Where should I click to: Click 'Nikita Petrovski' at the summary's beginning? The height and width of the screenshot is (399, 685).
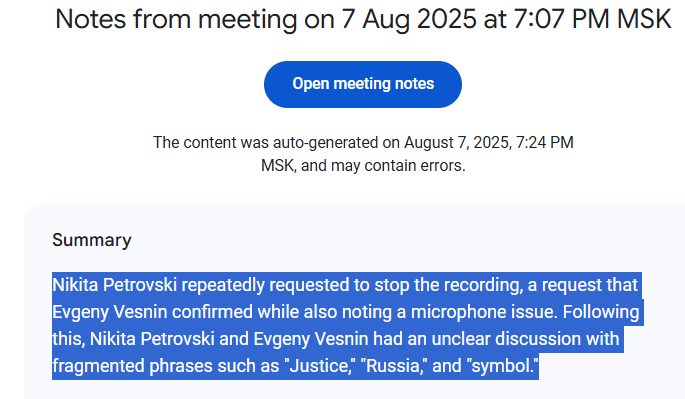(114, 285)
